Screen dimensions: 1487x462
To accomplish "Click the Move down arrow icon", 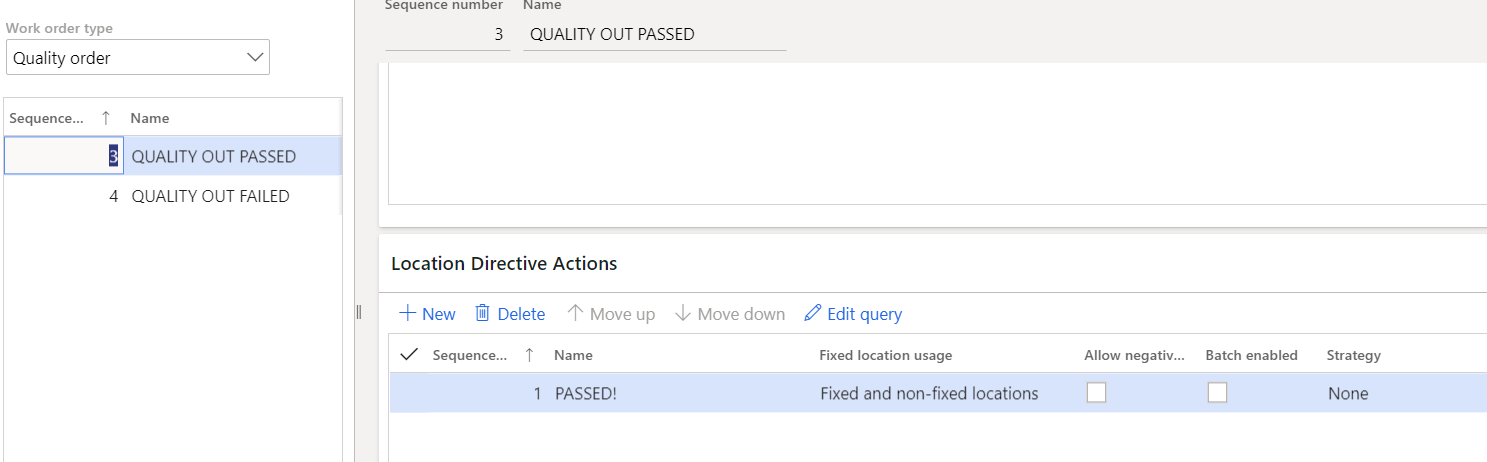I will (683, 314).
